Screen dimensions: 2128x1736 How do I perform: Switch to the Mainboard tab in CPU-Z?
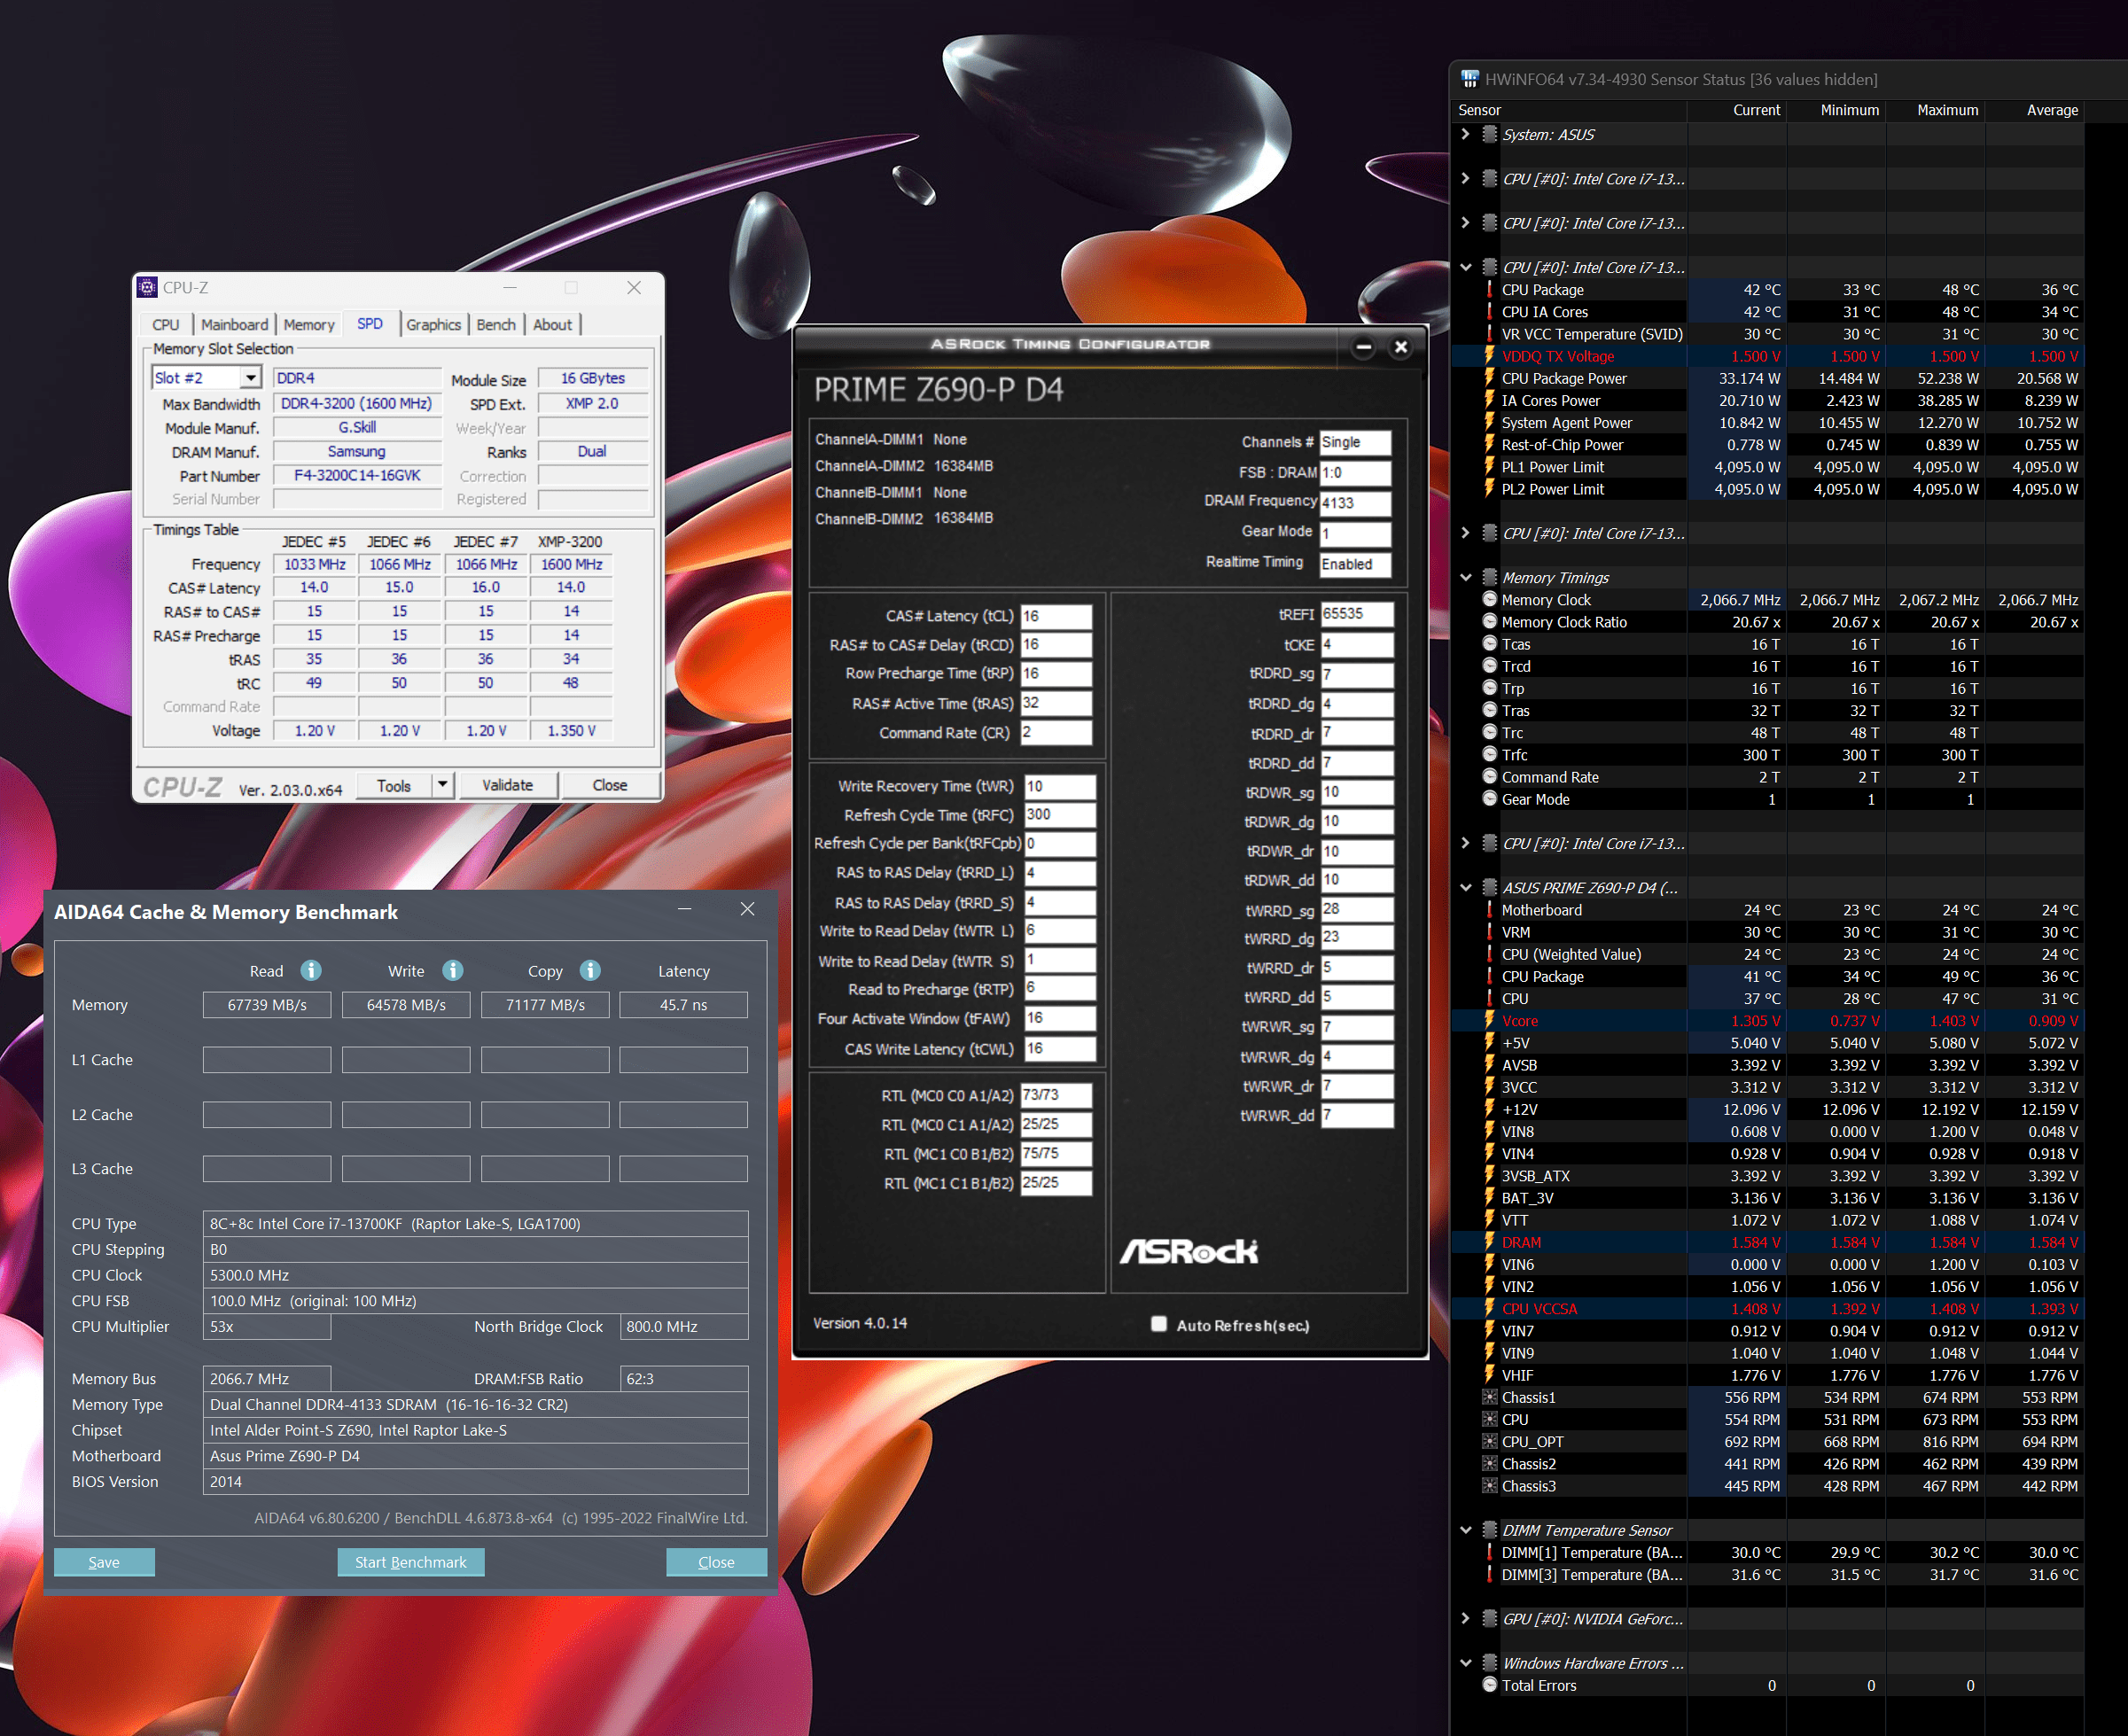tap(234, 325)
